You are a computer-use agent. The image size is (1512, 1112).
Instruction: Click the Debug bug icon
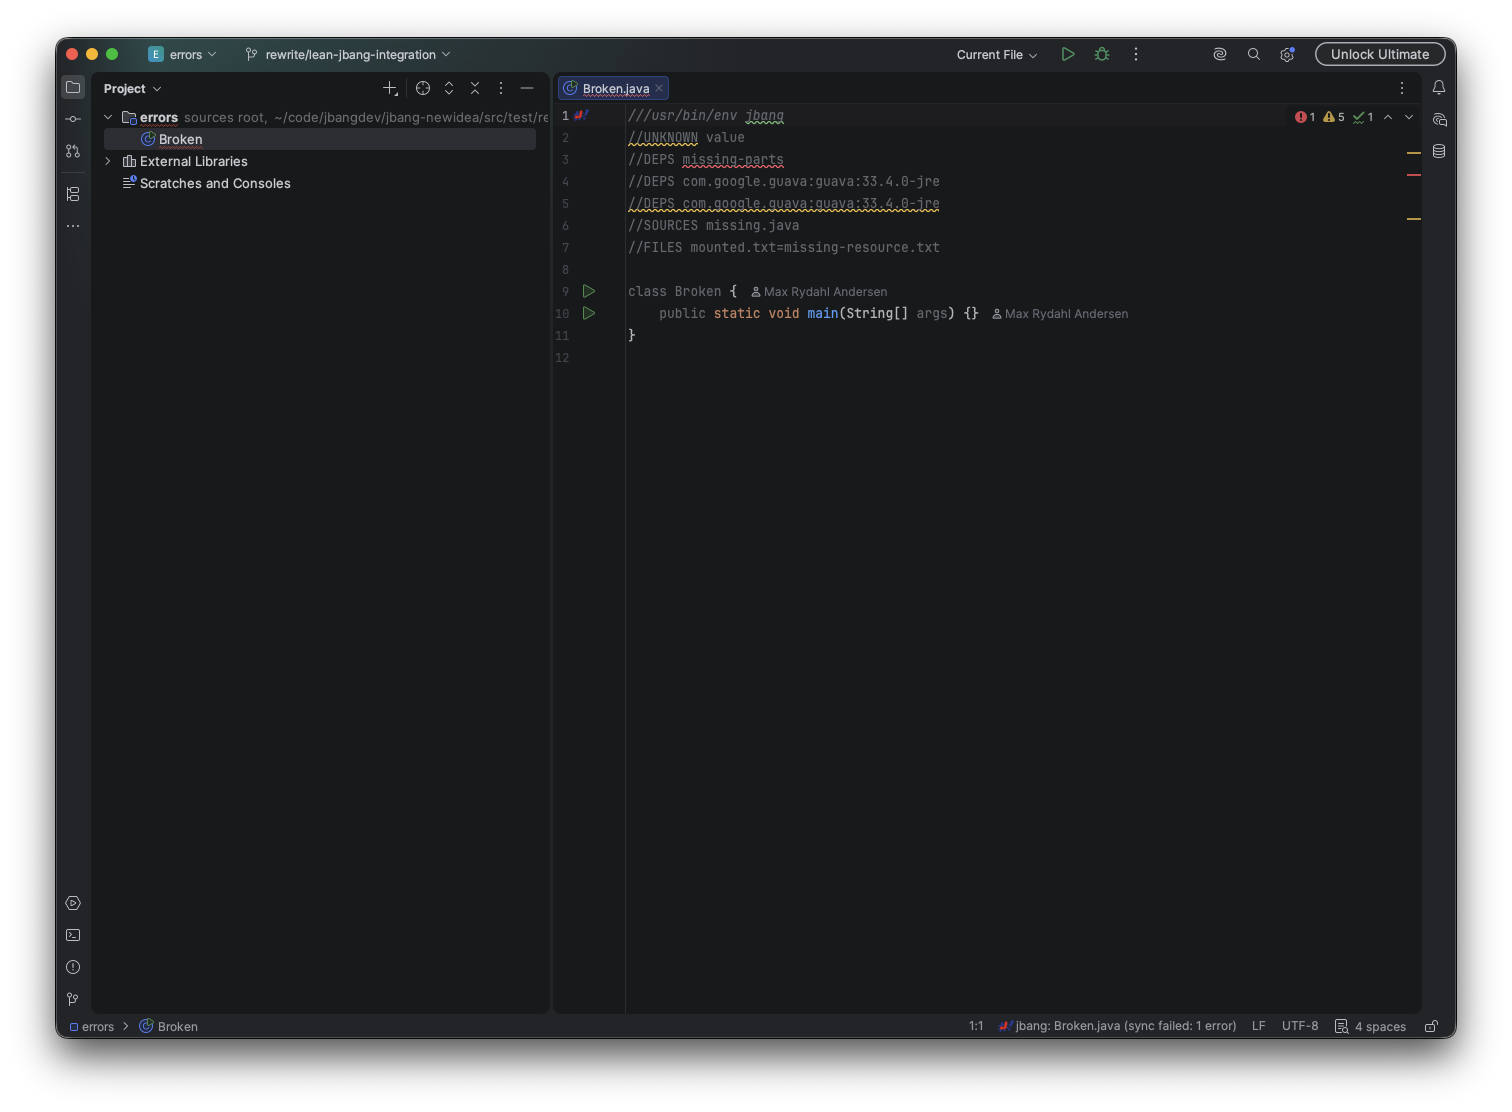pyautogui.click(x=1102, y=54)
